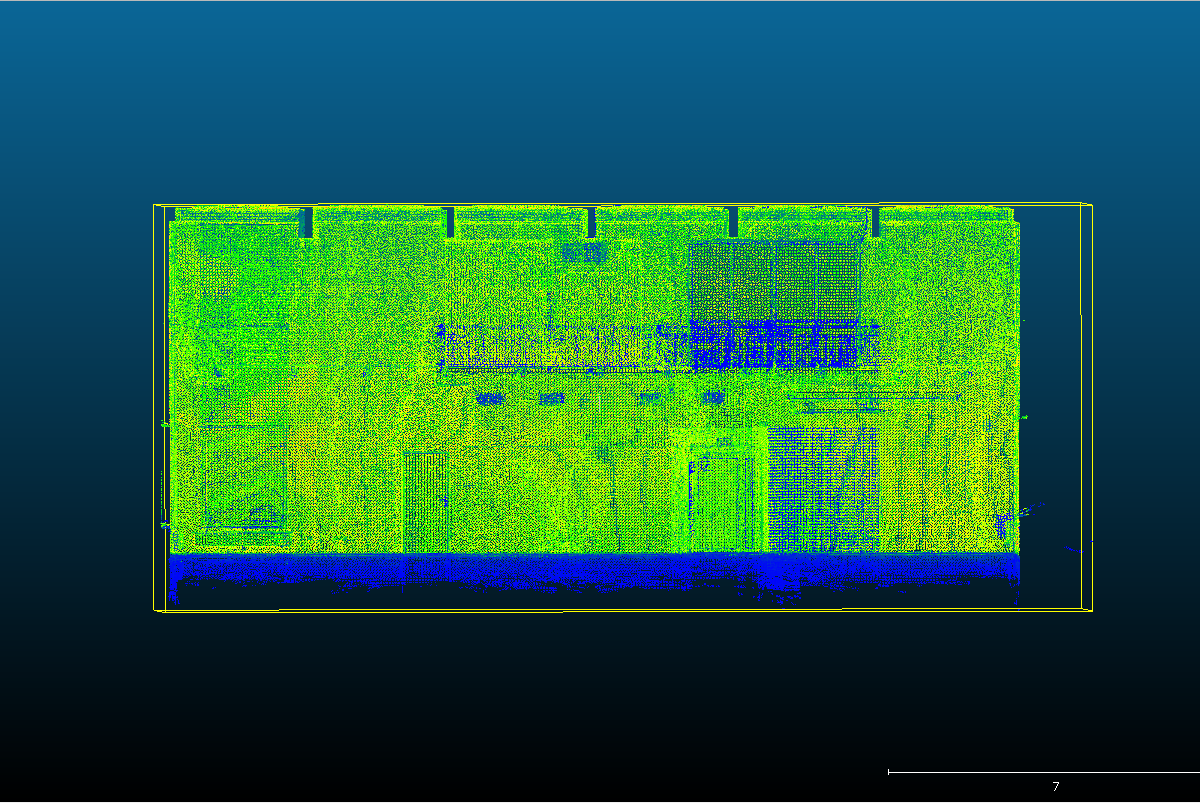Image resolution: width=1200 pixels, height=803 pixels.
Task: Click the leftmost dark notch on roofline
Action: click(x=306, y=222)
